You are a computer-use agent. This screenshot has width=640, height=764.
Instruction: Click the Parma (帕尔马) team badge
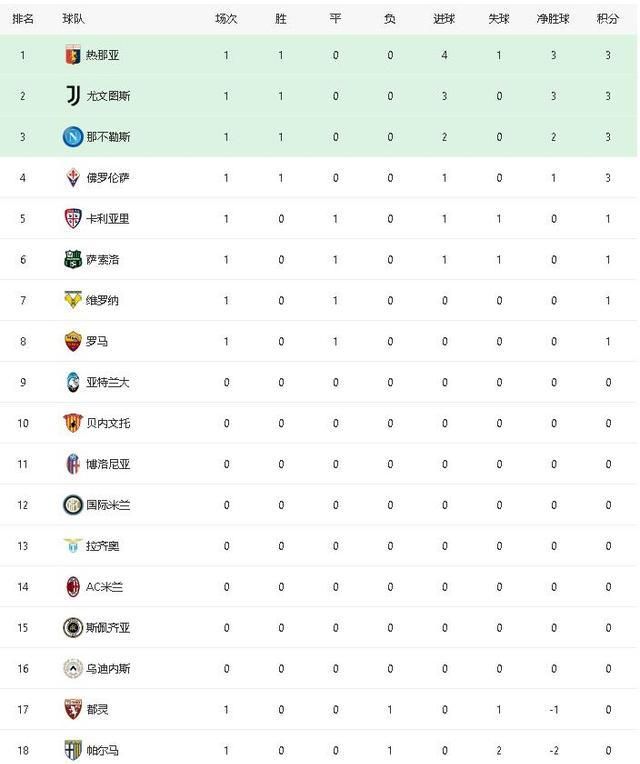[73, 750]
